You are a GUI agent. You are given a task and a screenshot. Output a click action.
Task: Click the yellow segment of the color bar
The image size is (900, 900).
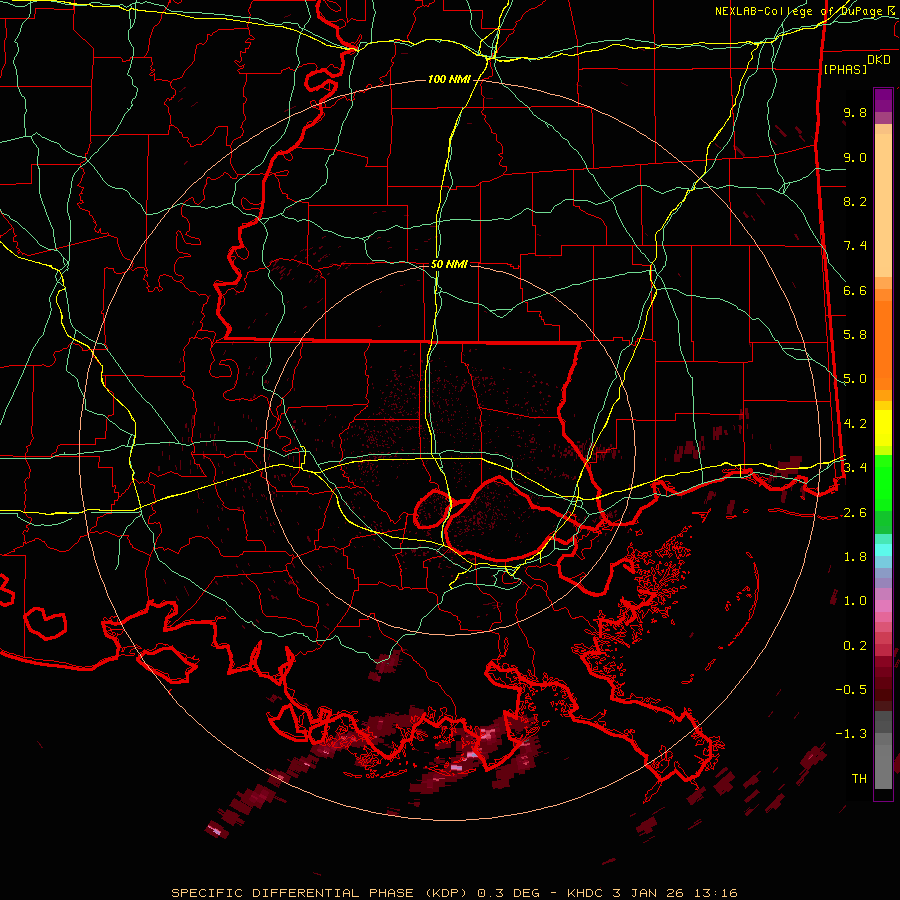click(883, 428)
